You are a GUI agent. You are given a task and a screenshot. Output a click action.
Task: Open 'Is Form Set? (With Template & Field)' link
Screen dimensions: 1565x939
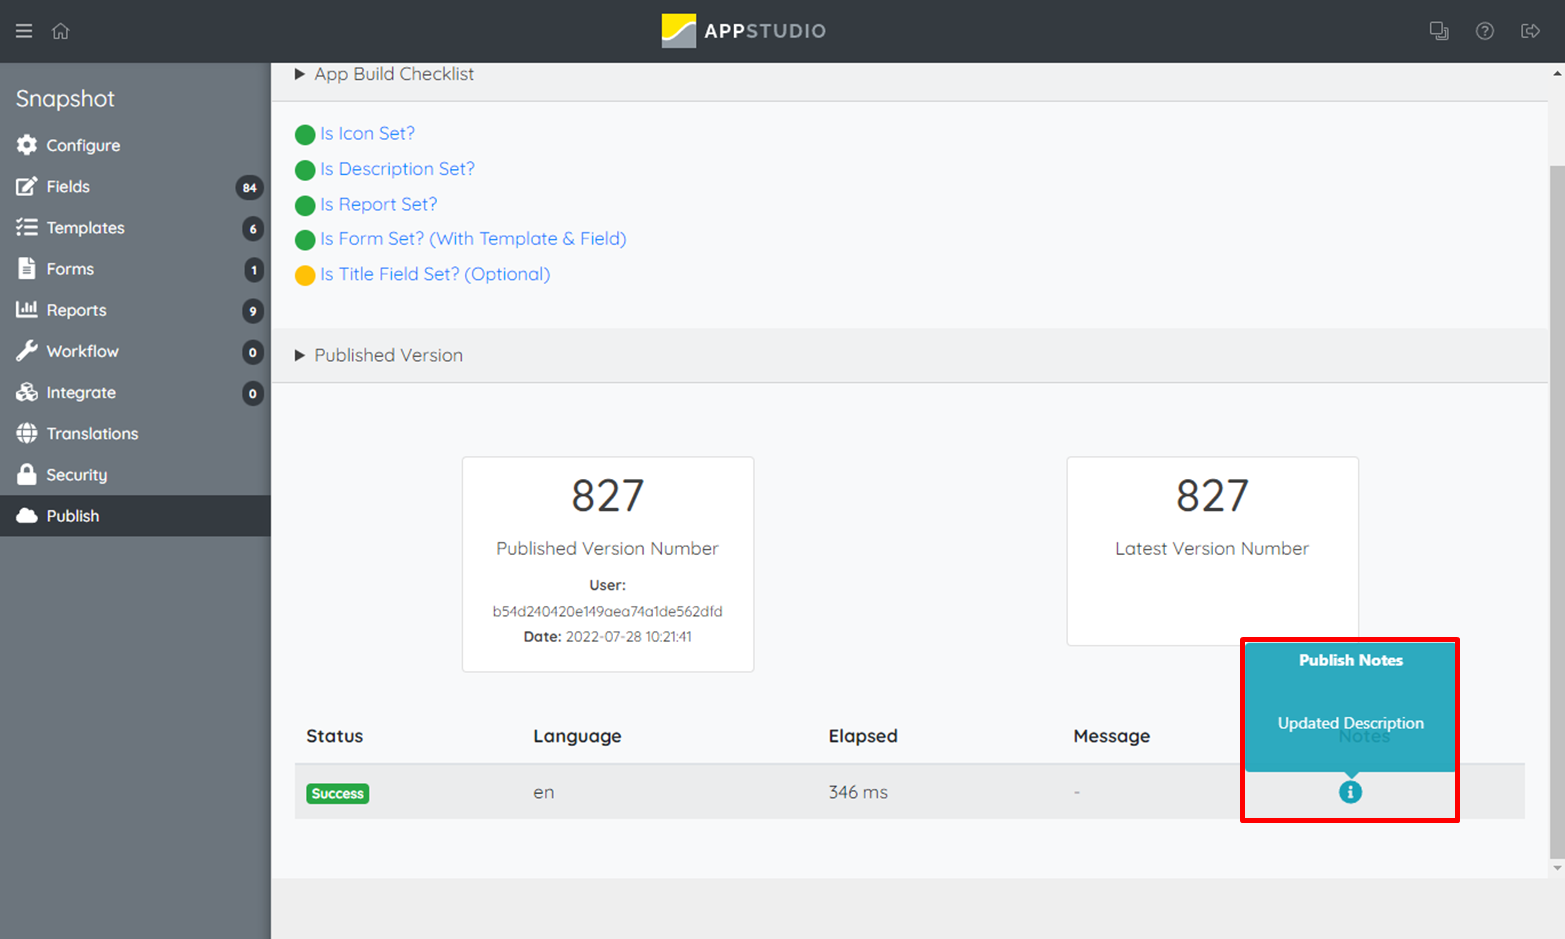pyautogui.click(x=473, y=238)
